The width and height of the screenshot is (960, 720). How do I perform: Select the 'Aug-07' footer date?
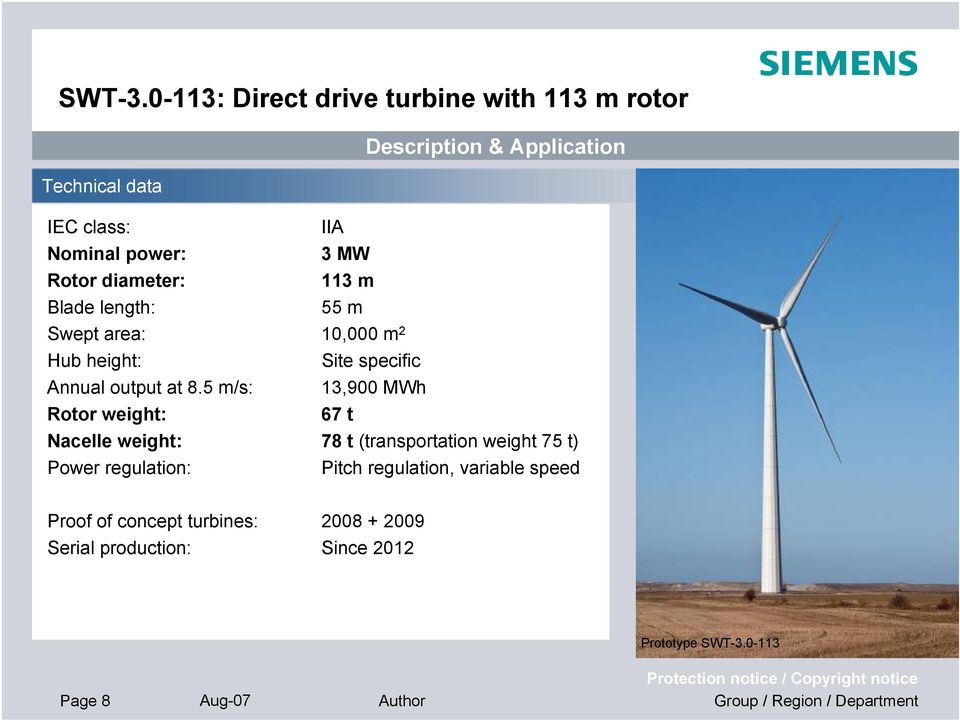(225, 700)
